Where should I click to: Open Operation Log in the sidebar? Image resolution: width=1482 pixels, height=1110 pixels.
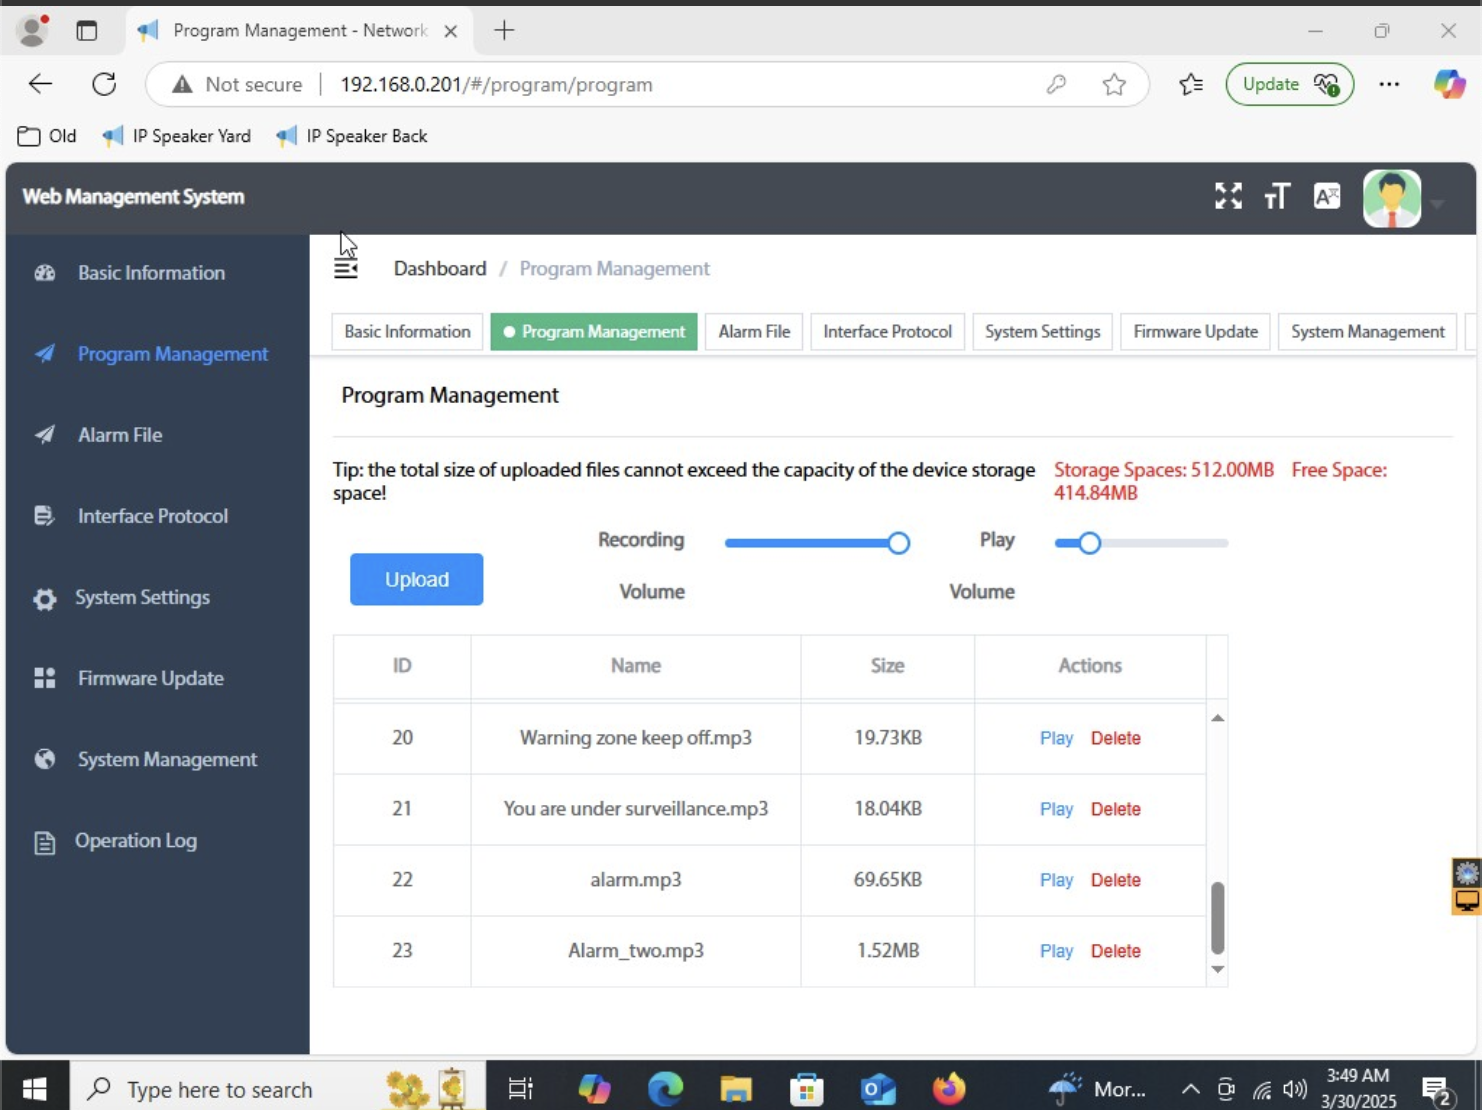[x=135, y=841]
